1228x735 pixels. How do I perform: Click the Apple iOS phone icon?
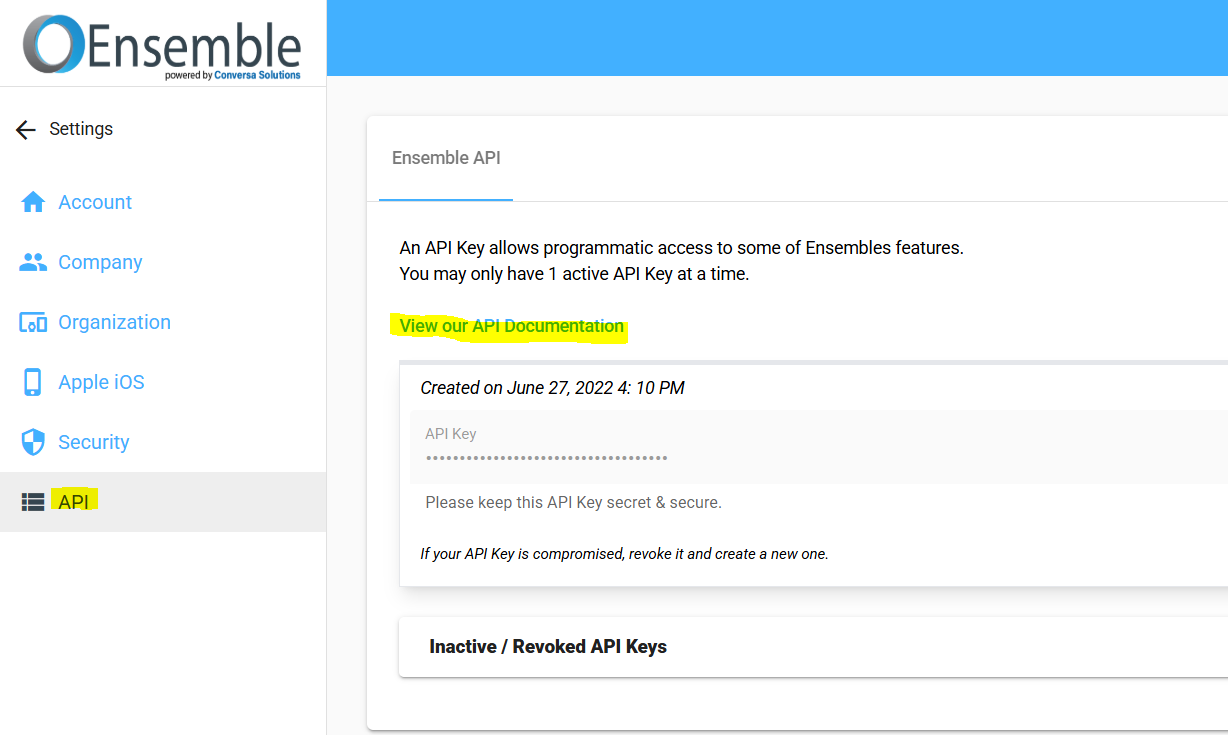point(33,382)
